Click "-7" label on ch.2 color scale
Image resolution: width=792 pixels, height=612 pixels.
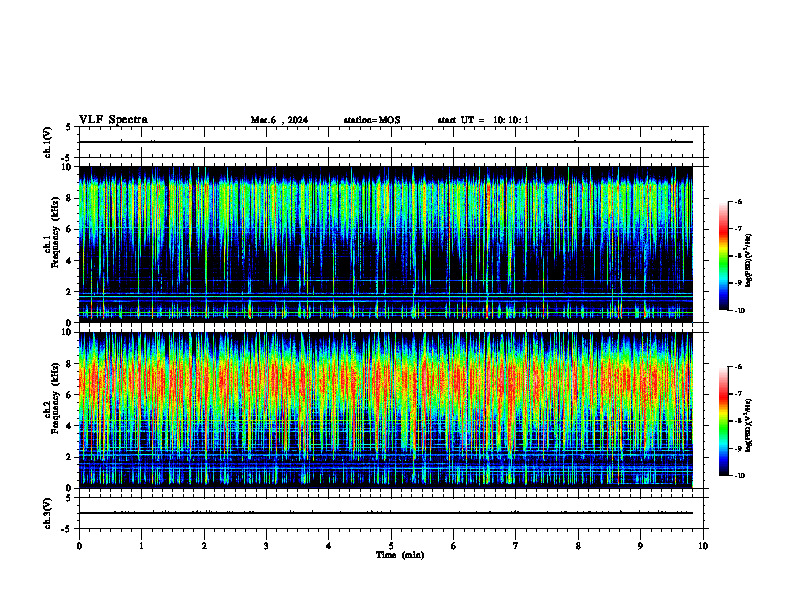pos(739,394)
